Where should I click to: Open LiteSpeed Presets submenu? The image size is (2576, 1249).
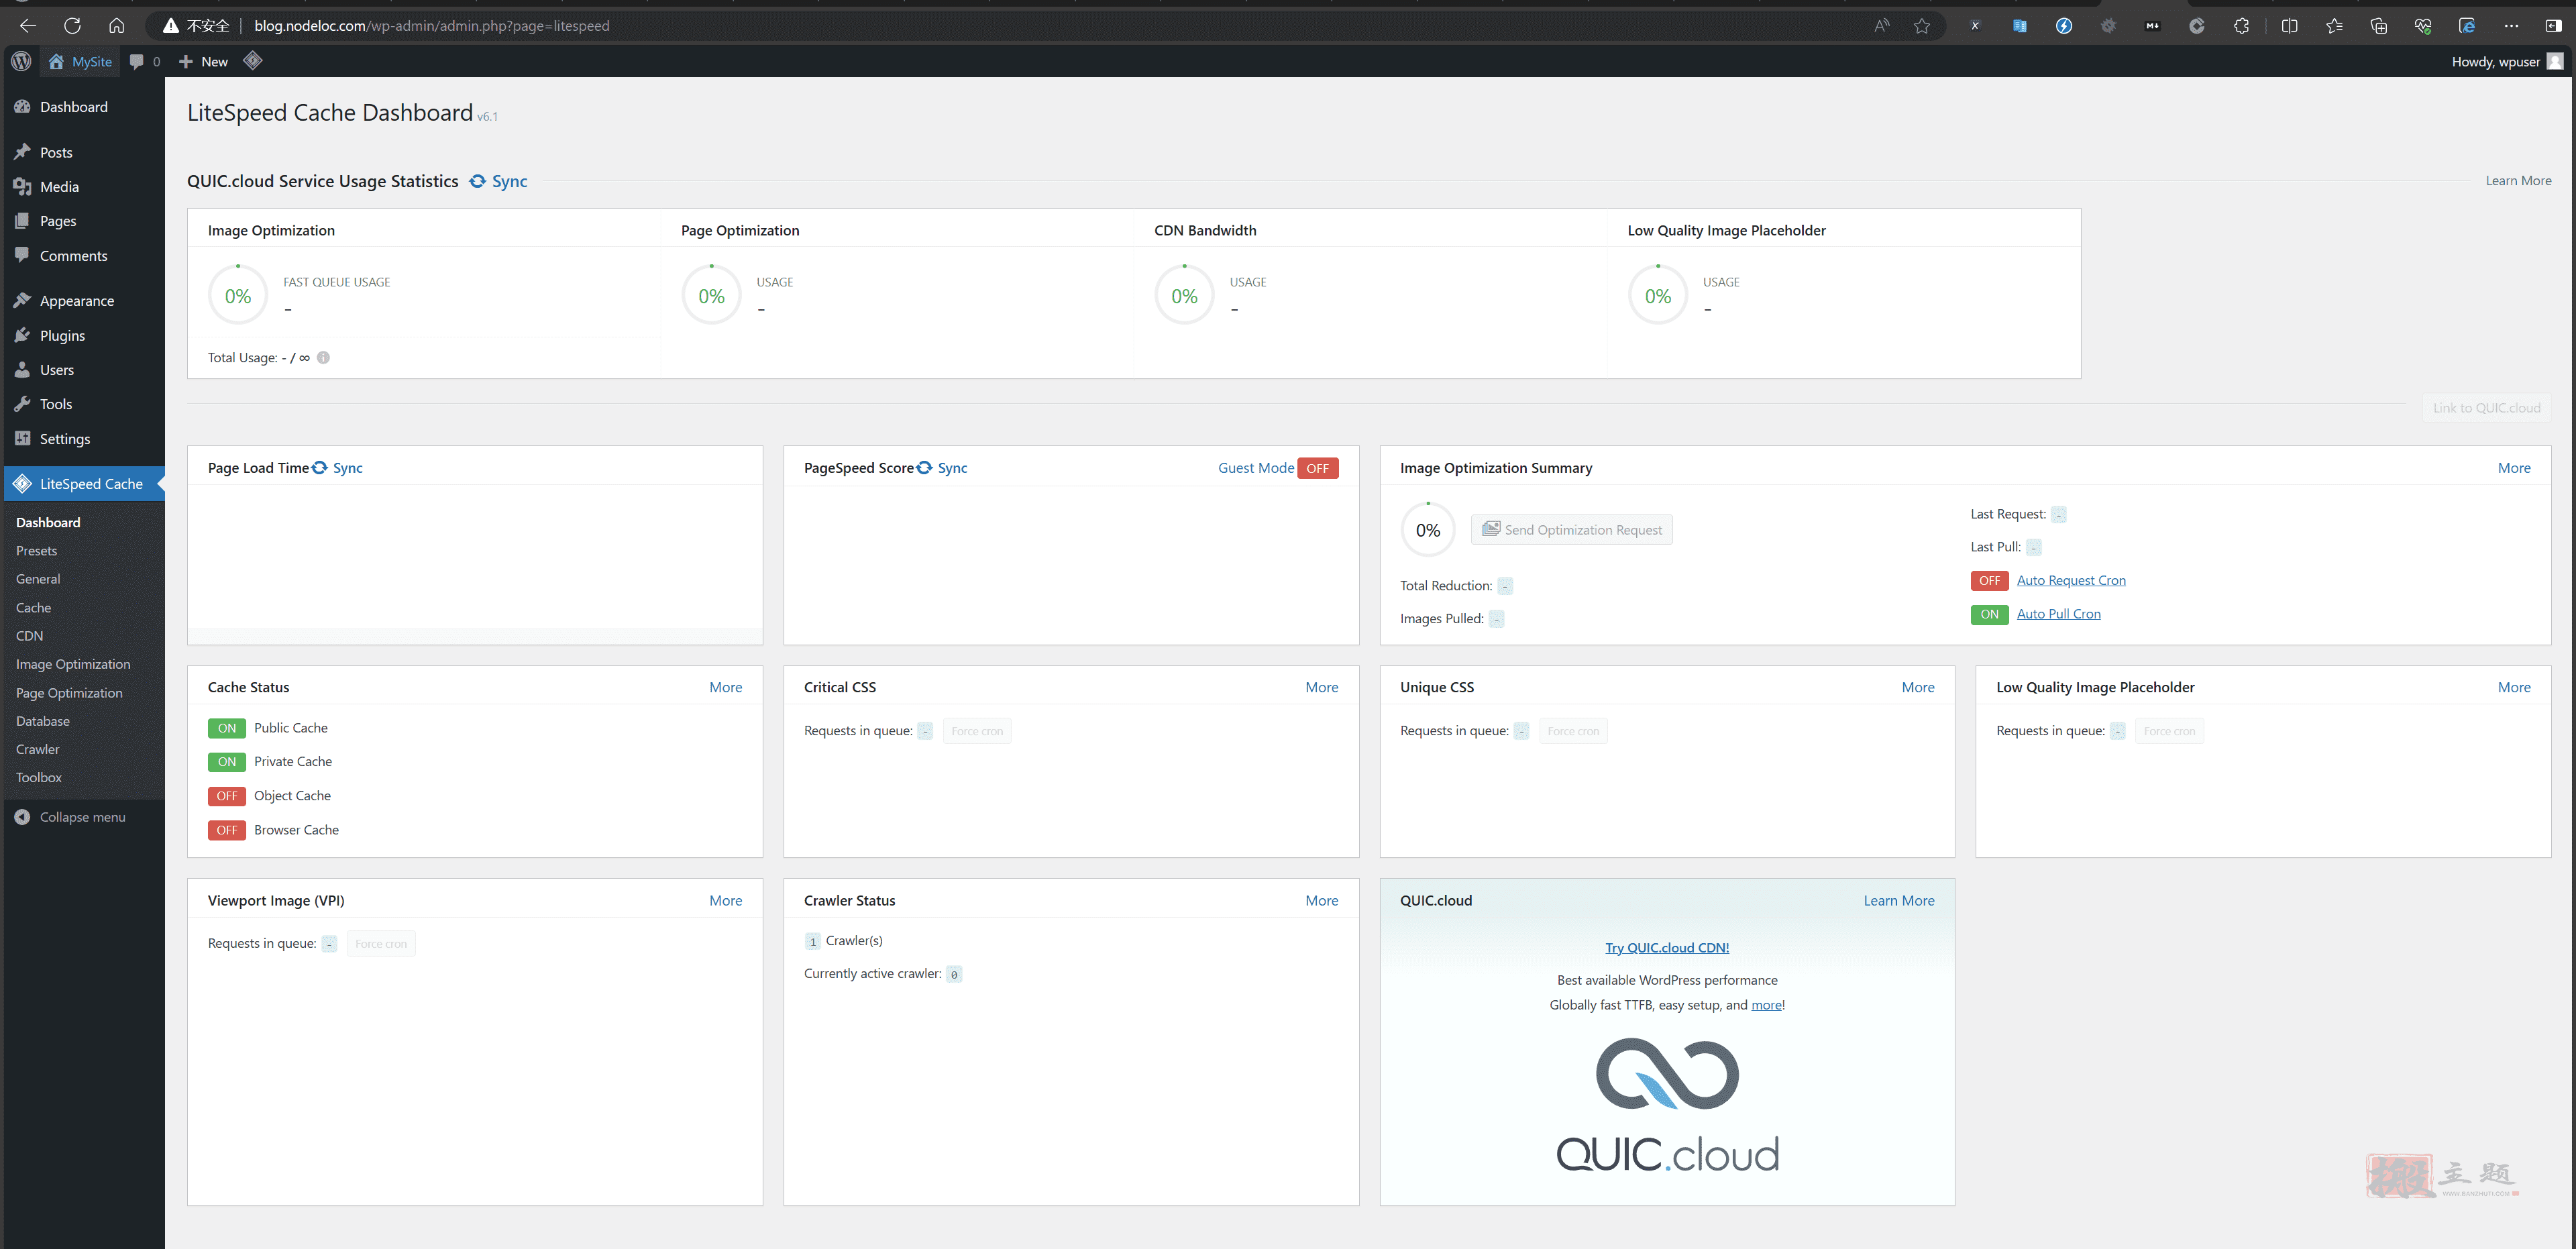(36, 551)
